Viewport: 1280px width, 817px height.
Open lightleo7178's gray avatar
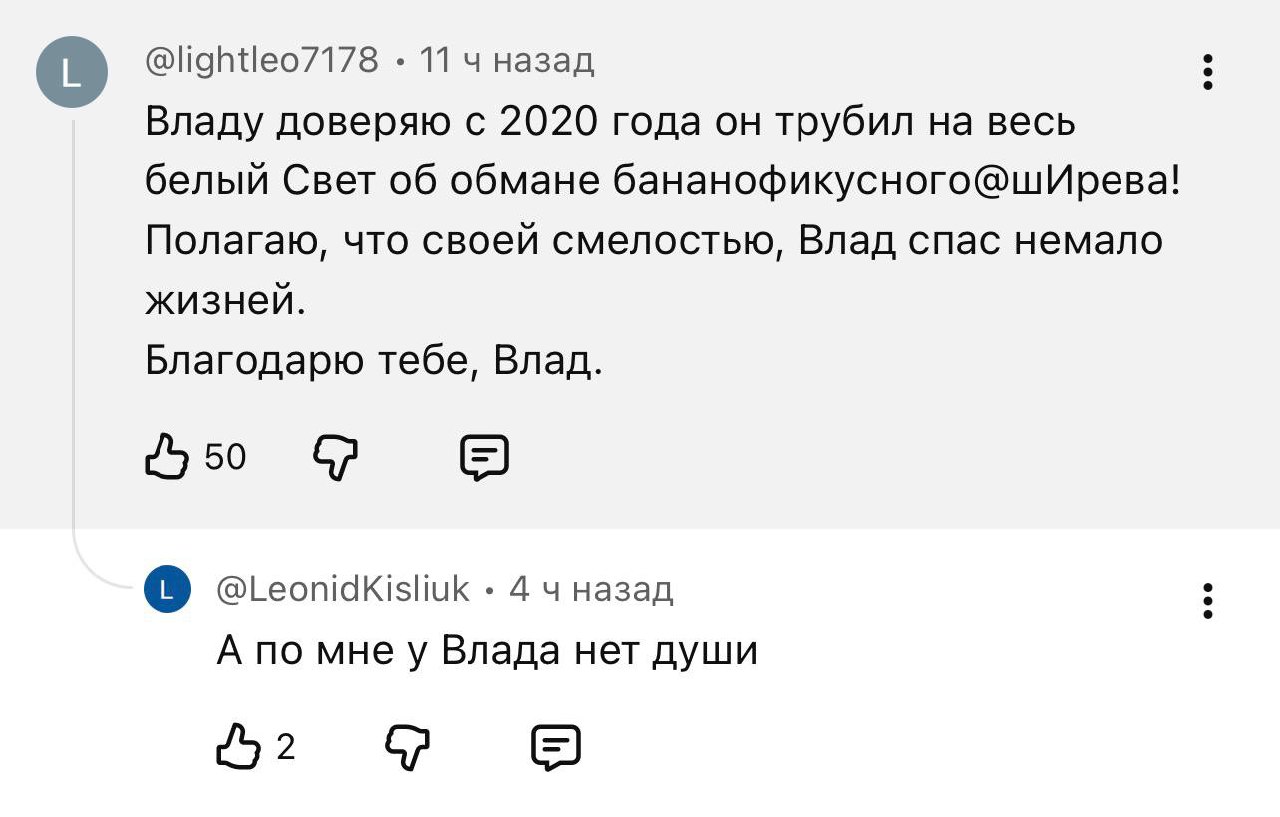click(71, 72)
